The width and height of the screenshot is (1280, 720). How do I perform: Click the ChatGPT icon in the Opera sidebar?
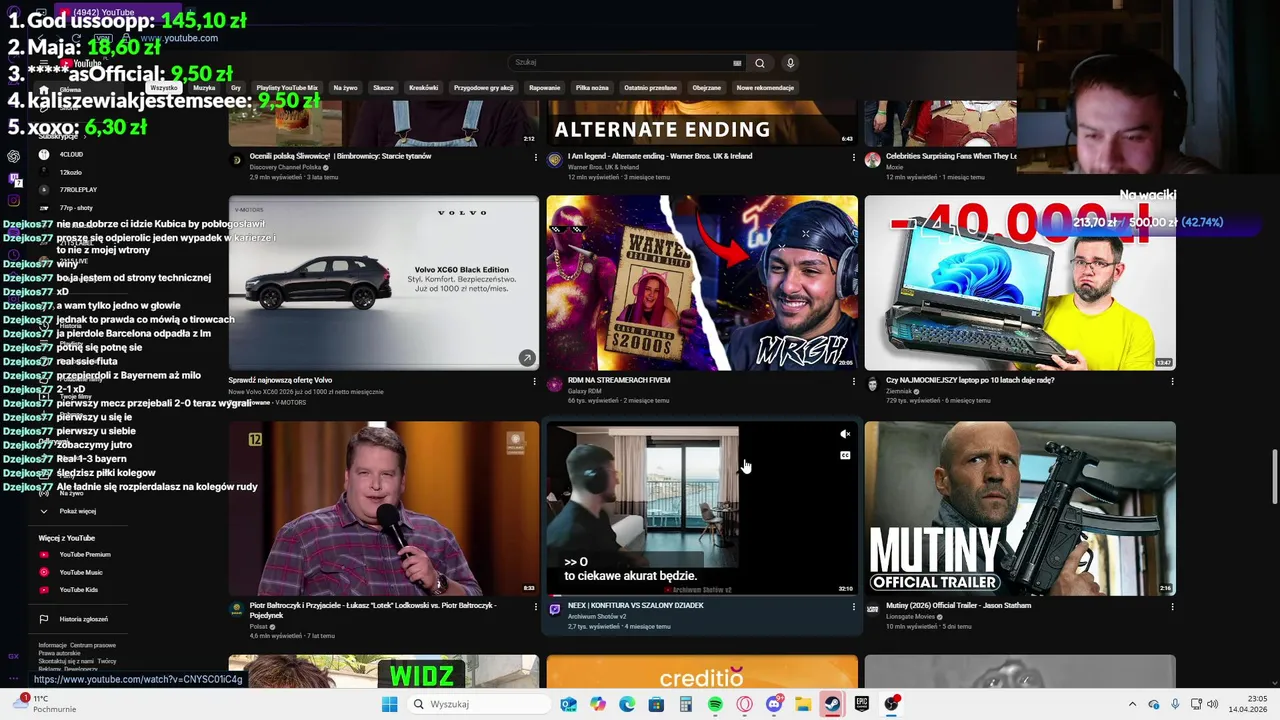(x=14, y=156)
